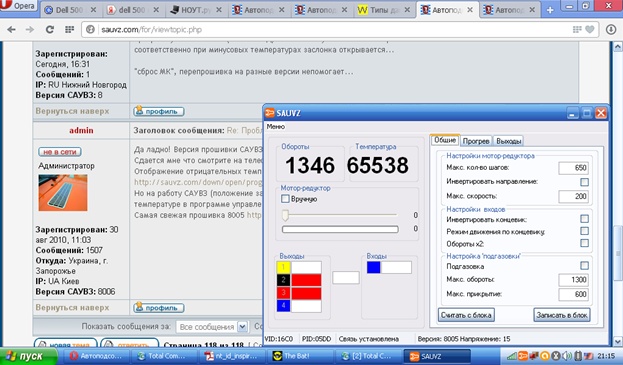Edit 'Макс. скорость' field value 200

click(573, 196)
